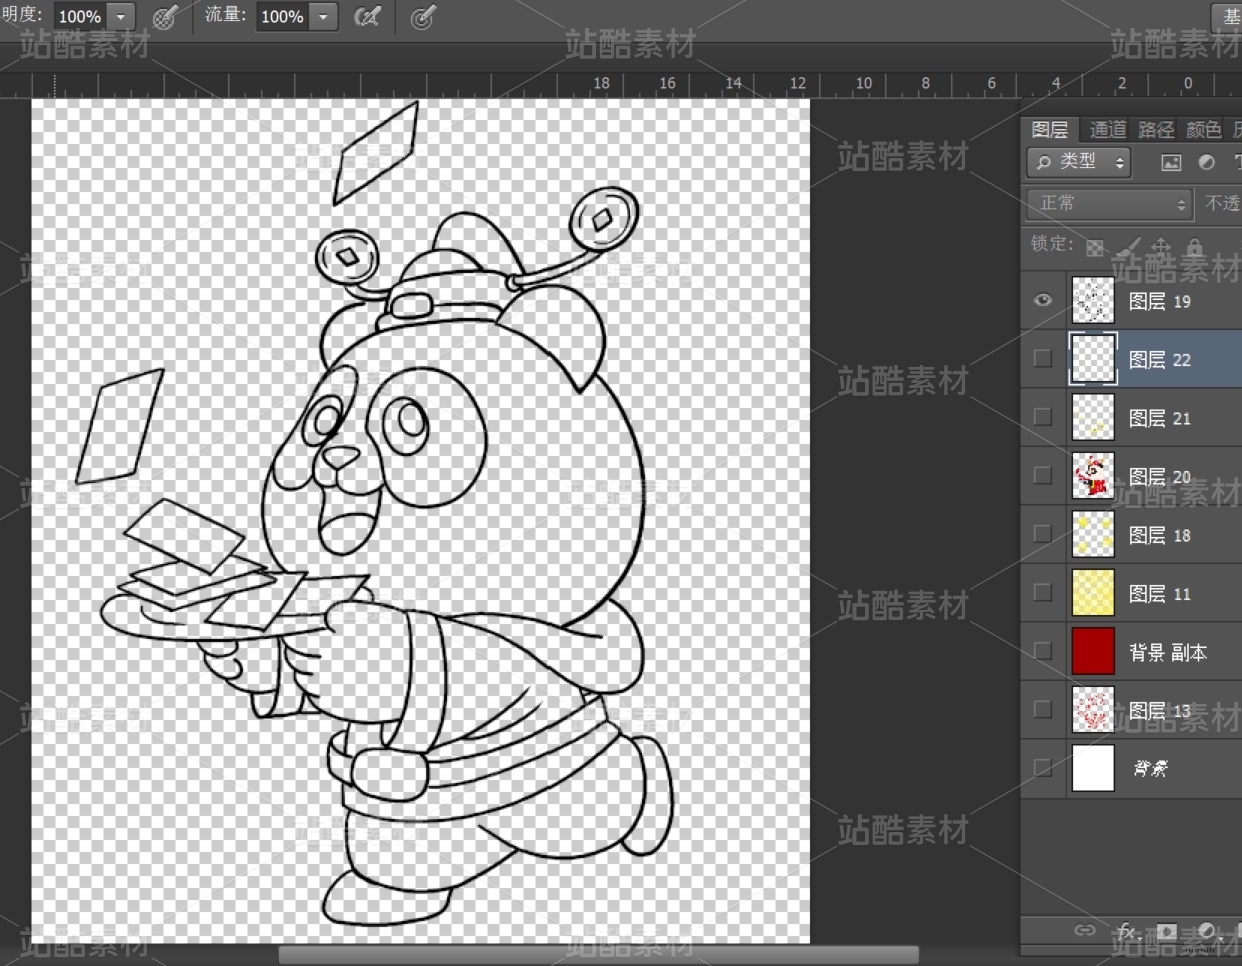1242x966 pixels.
Task: Create new adjustment layer icon
Action: tap(1207, 930)
